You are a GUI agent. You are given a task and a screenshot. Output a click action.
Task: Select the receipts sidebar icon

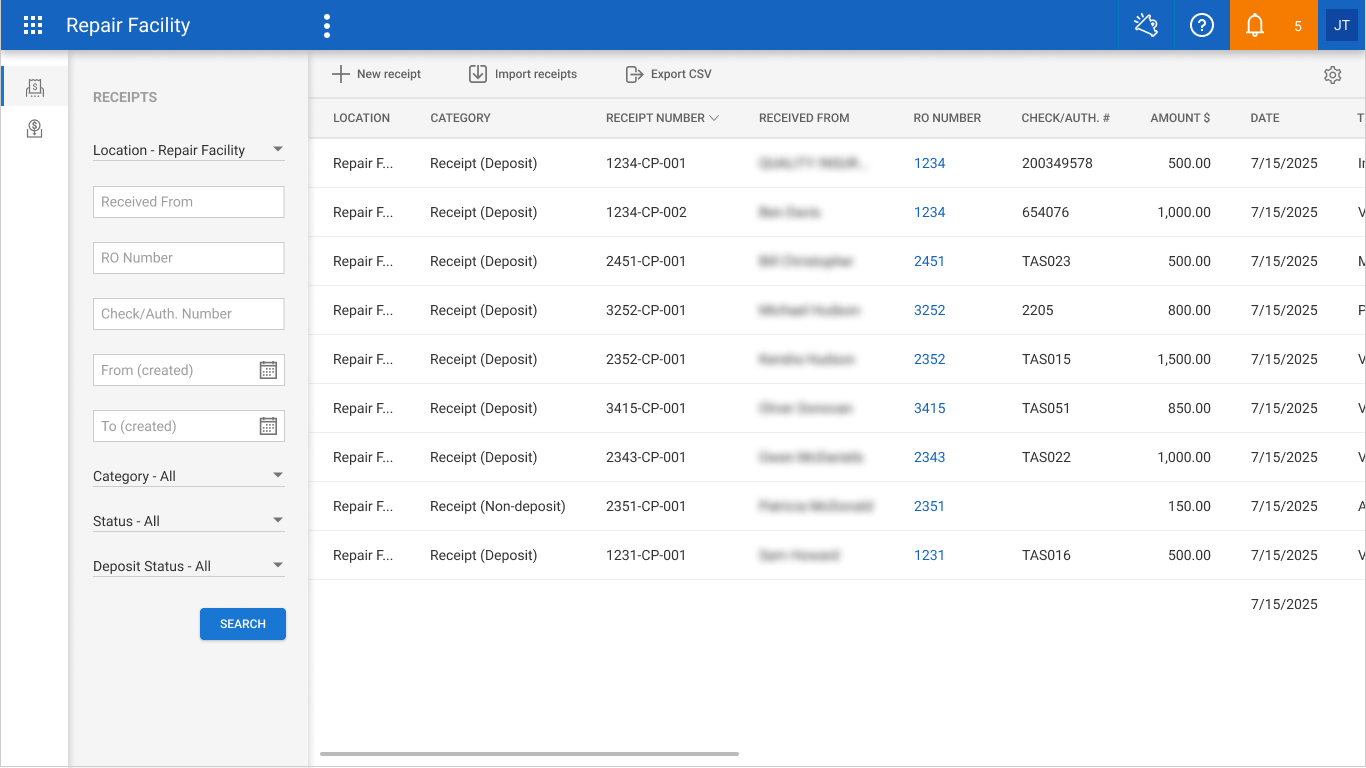click(x=35, y=87)
